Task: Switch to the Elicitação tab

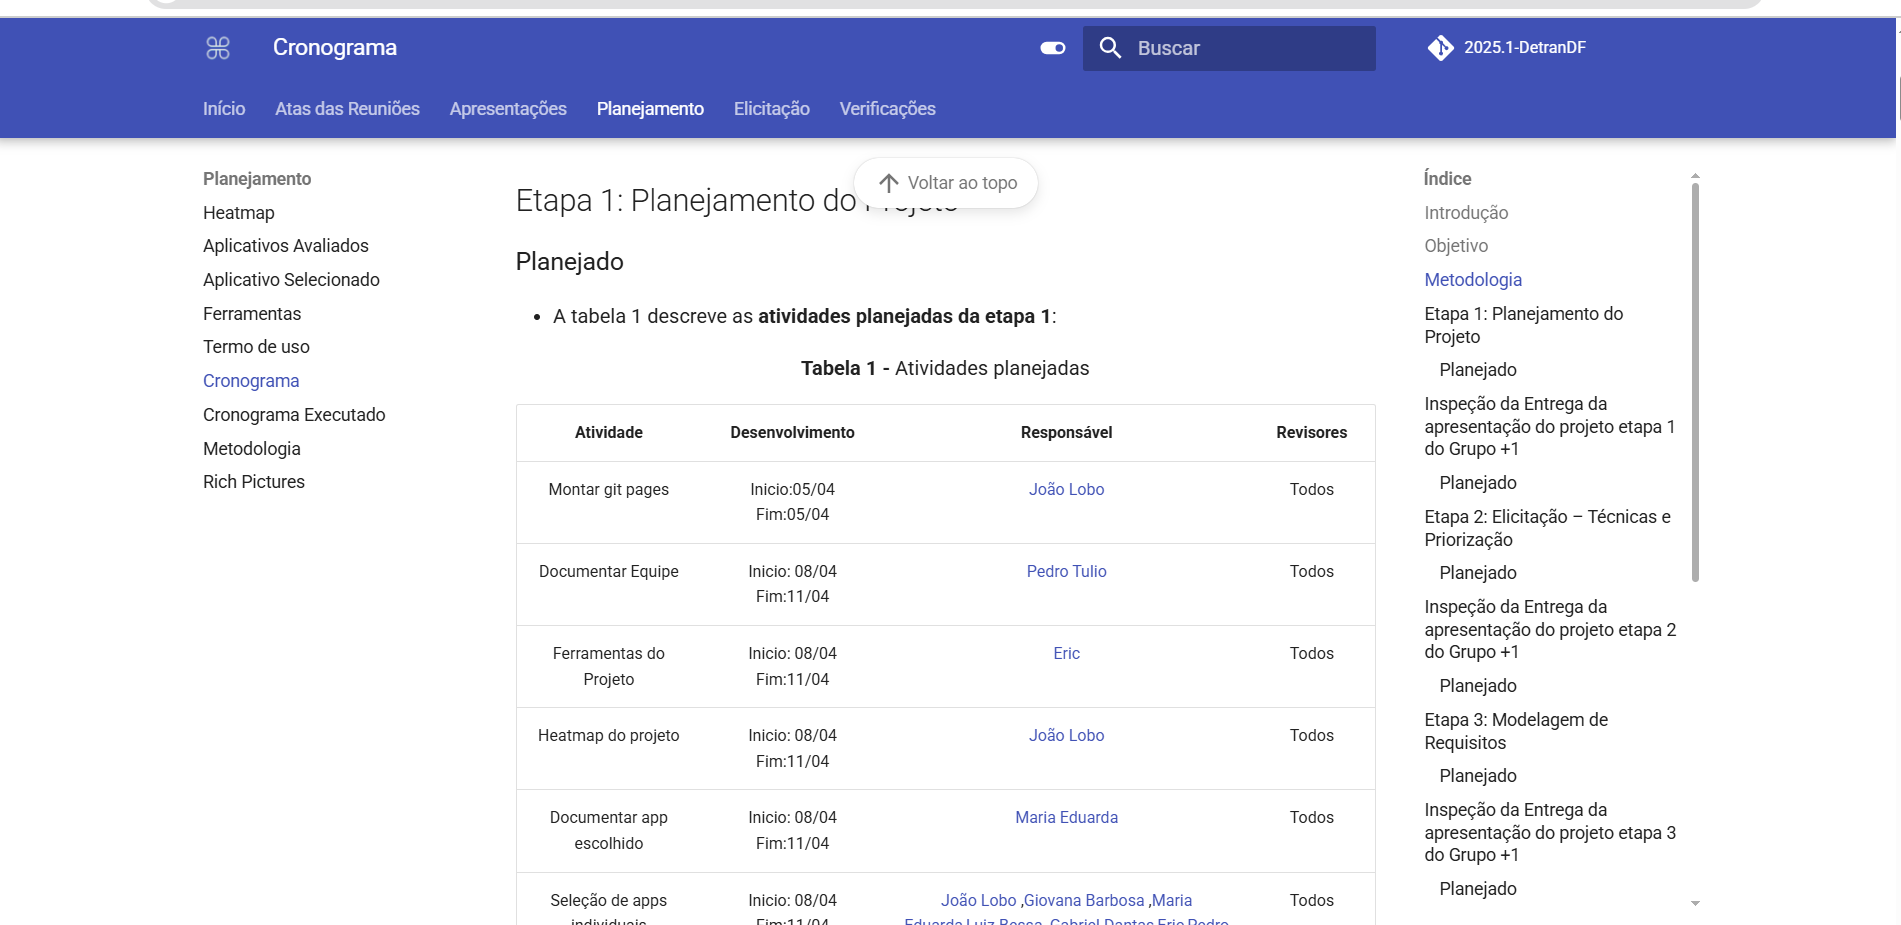Action: click(772, 109)
